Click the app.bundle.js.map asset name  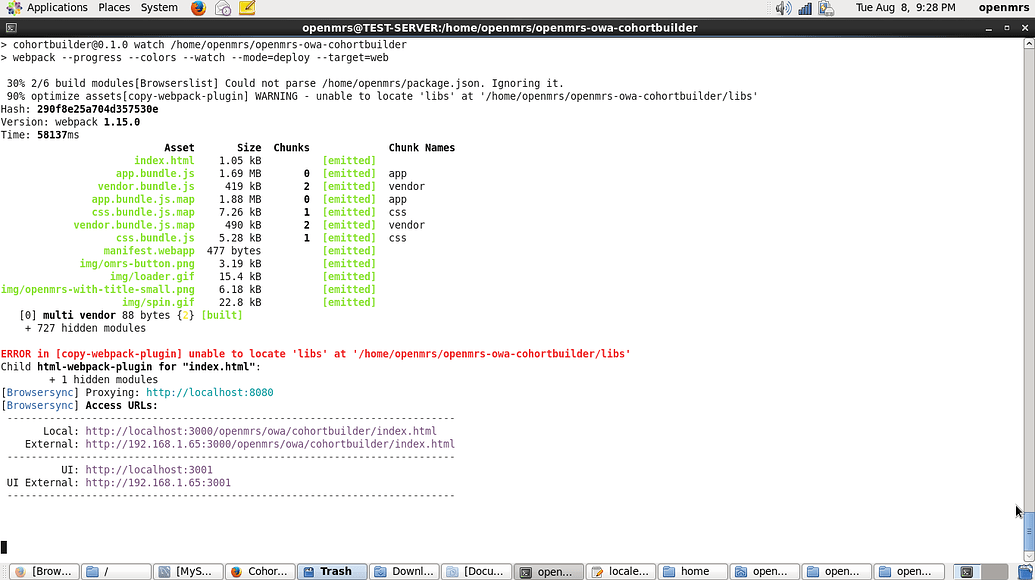pos(143,199)
